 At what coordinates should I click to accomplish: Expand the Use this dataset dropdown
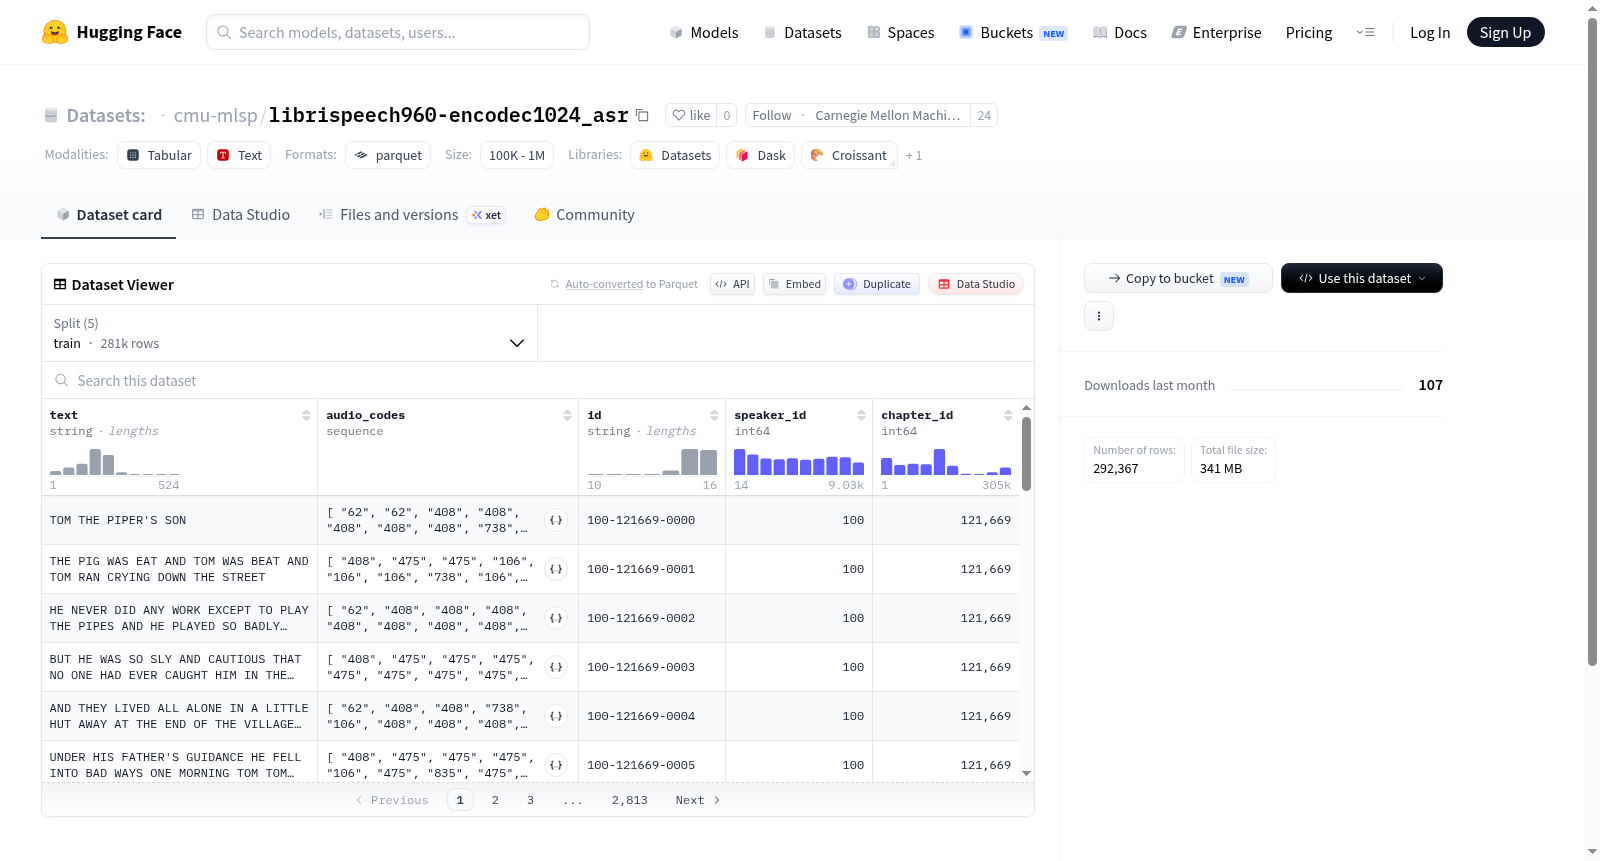pyautogui.click(x=1361, y=278)
